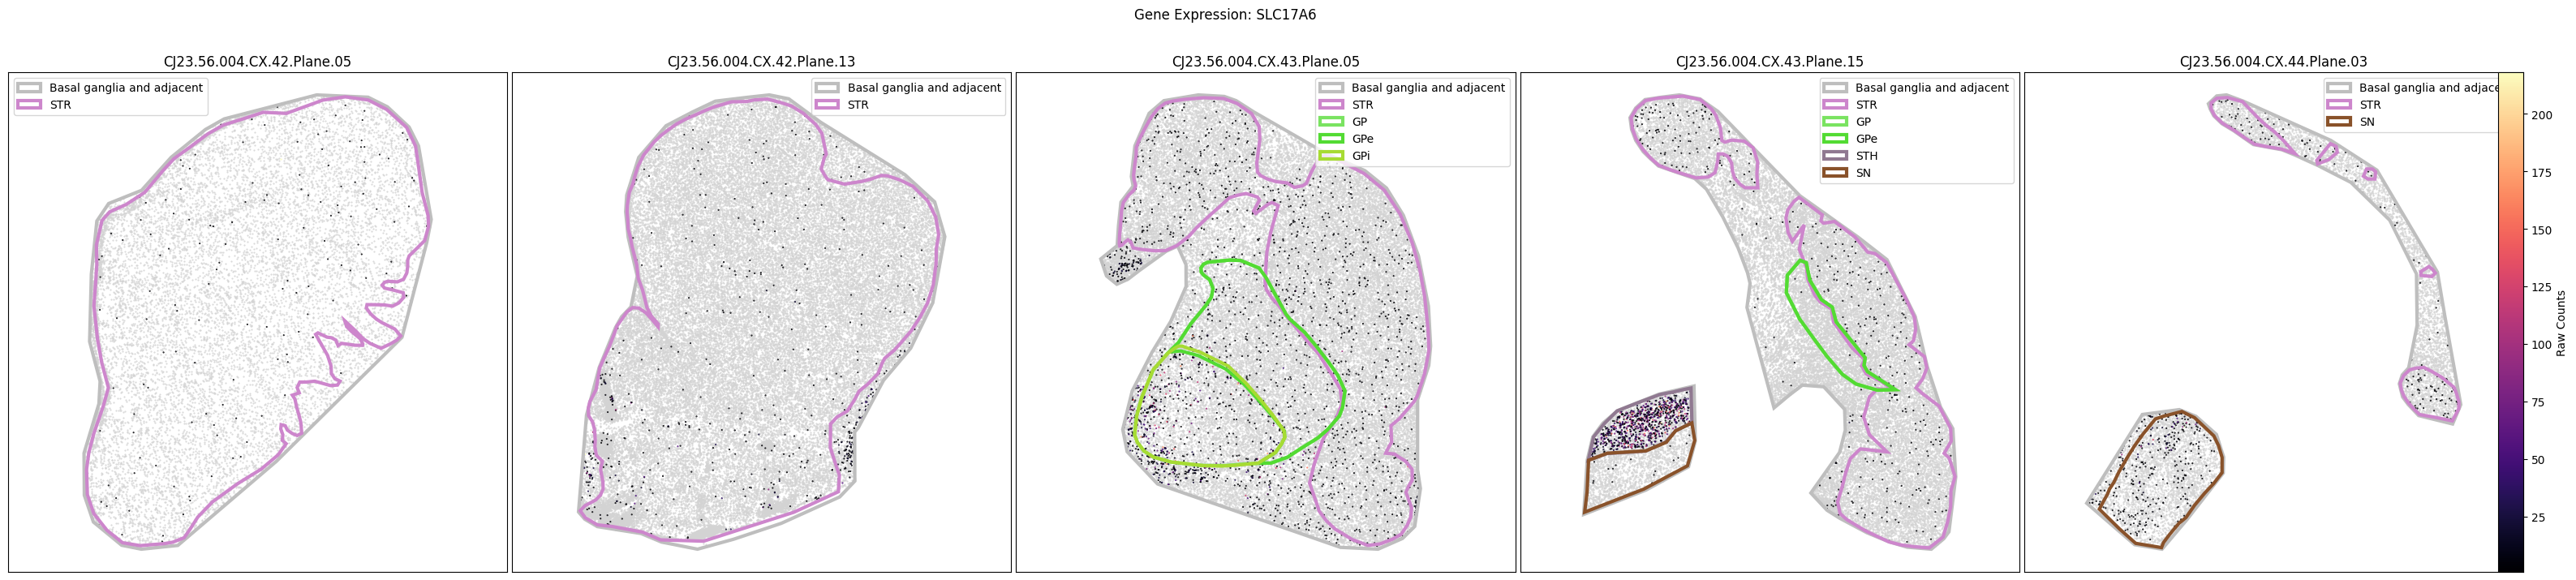Image resolution: width=2576 pixels, height=580 pixels.
Task: Click the pink STR legend swatch in first panel
Action: (x=29, y=105)
